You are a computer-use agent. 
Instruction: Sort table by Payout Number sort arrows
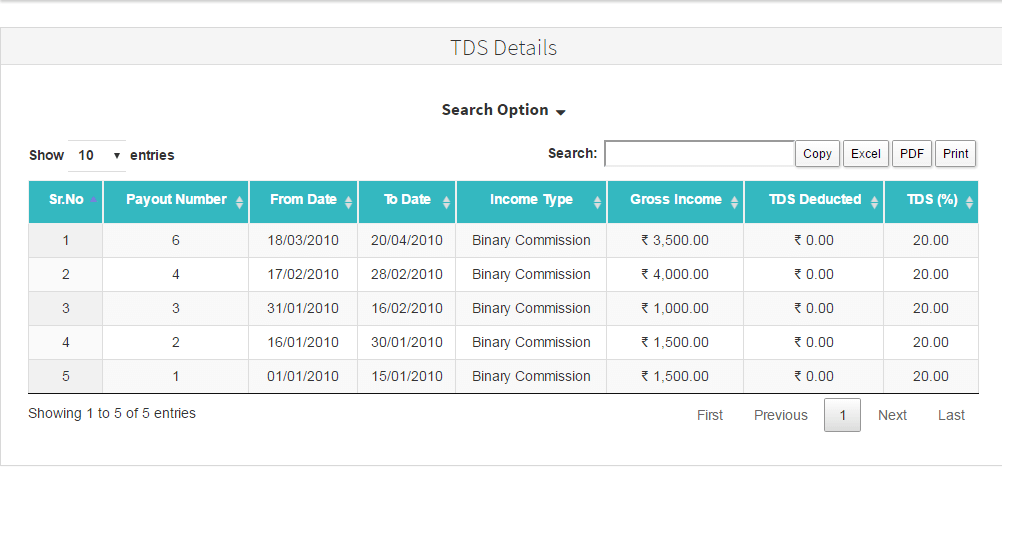(239, 202)
